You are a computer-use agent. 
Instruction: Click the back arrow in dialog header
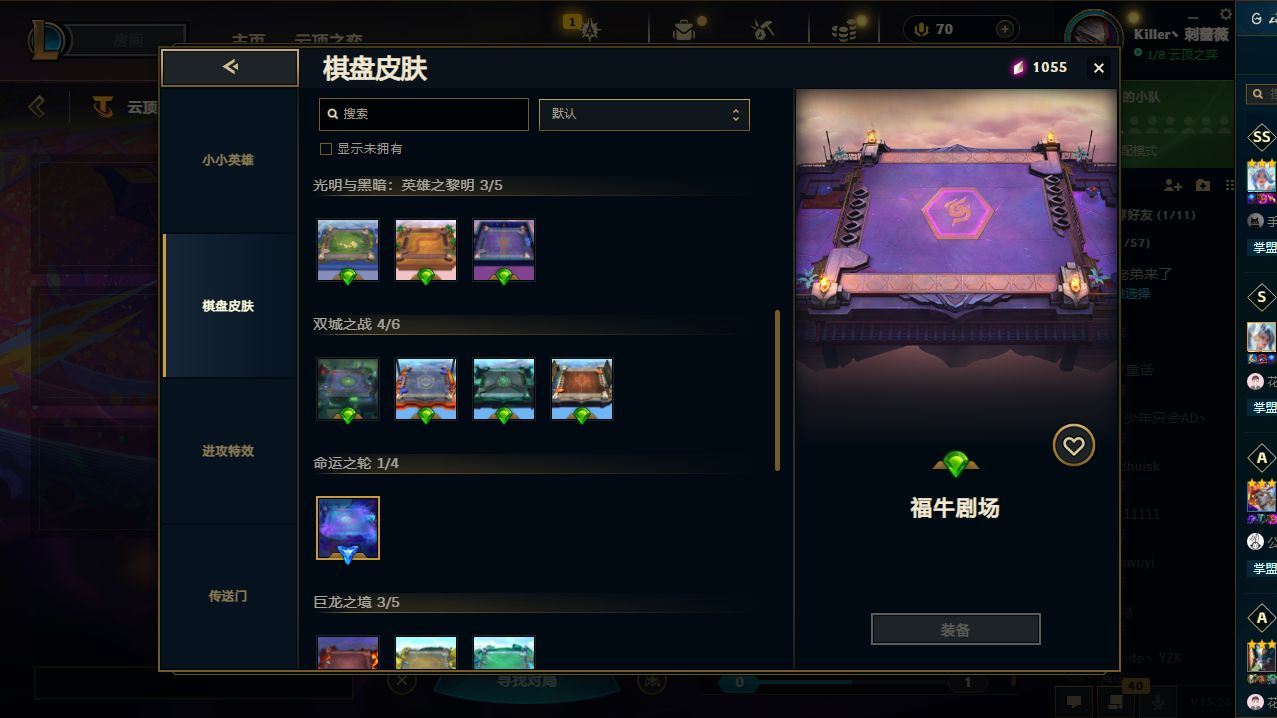pyautogui.click(x=230, y=67)
